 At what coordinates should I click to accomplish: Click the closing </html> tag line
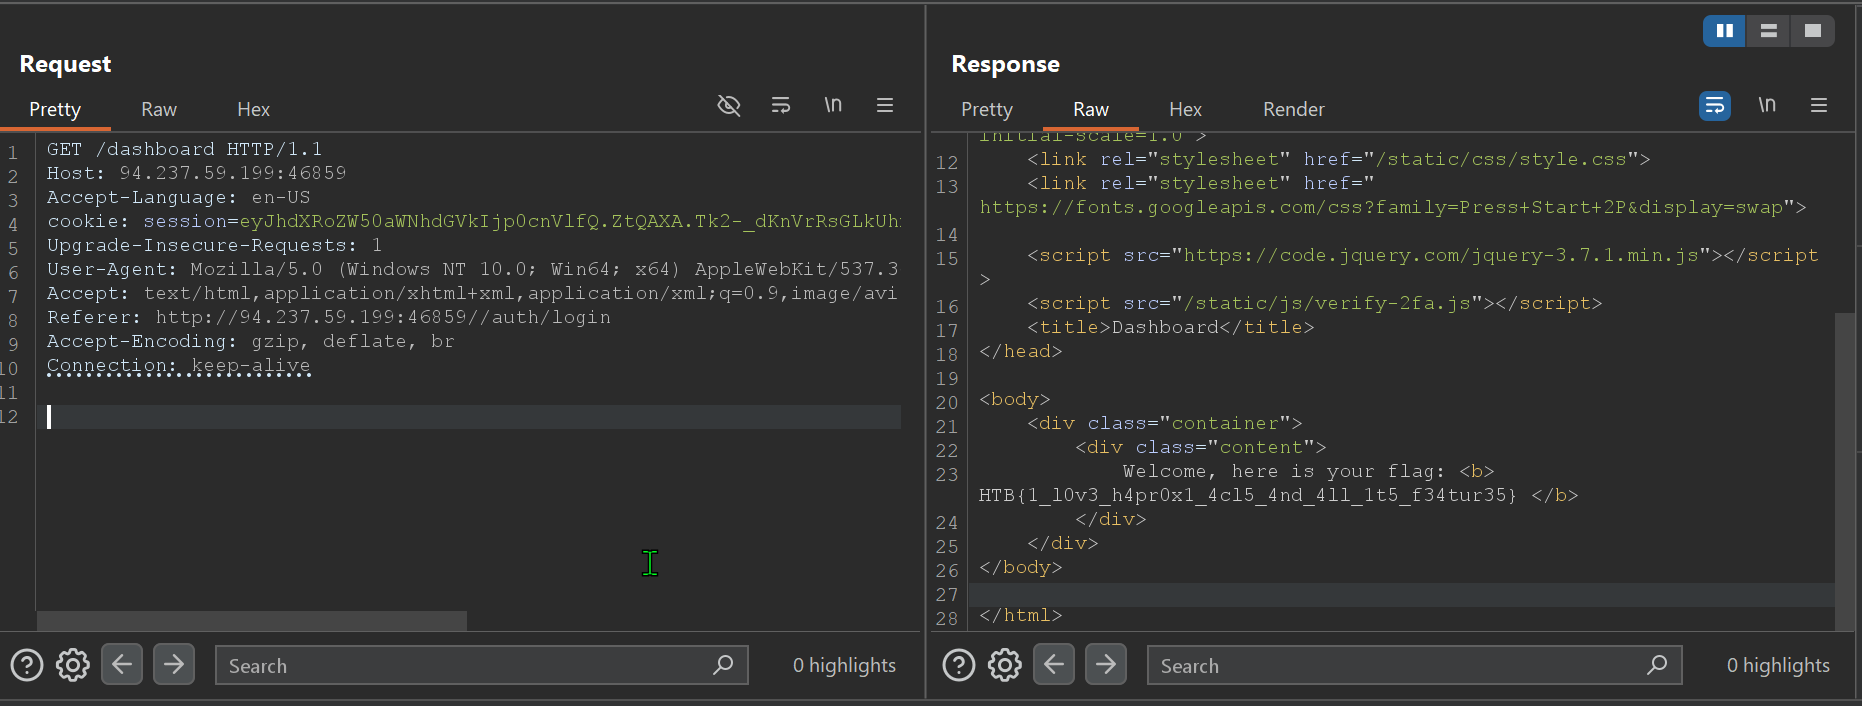[x=1021, y=615]
